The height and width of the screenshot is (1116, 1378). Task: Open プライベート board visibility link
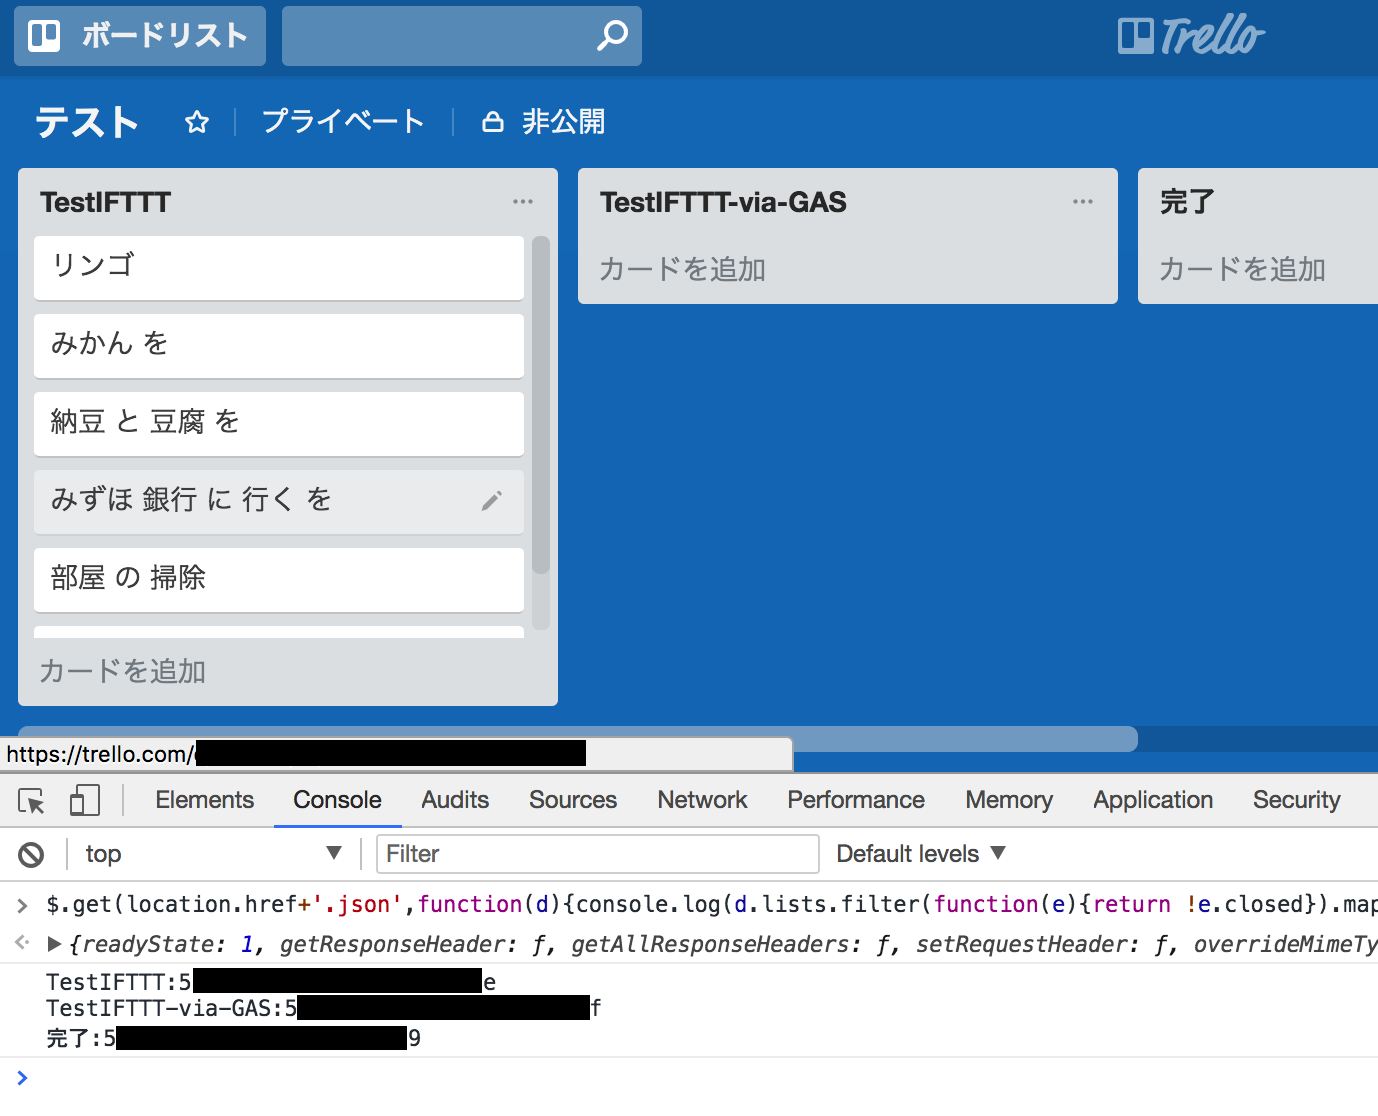pos(343,121)
